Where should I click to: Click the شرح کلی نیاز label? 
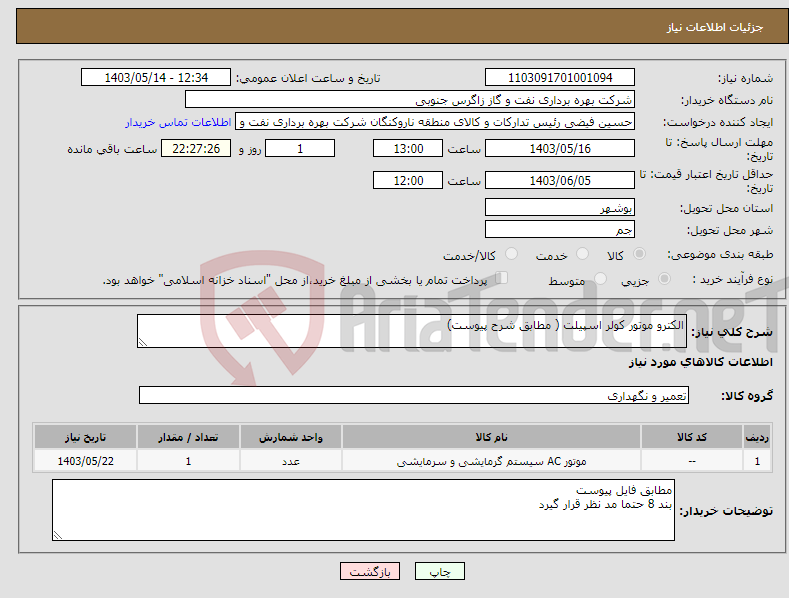[732, 332]
